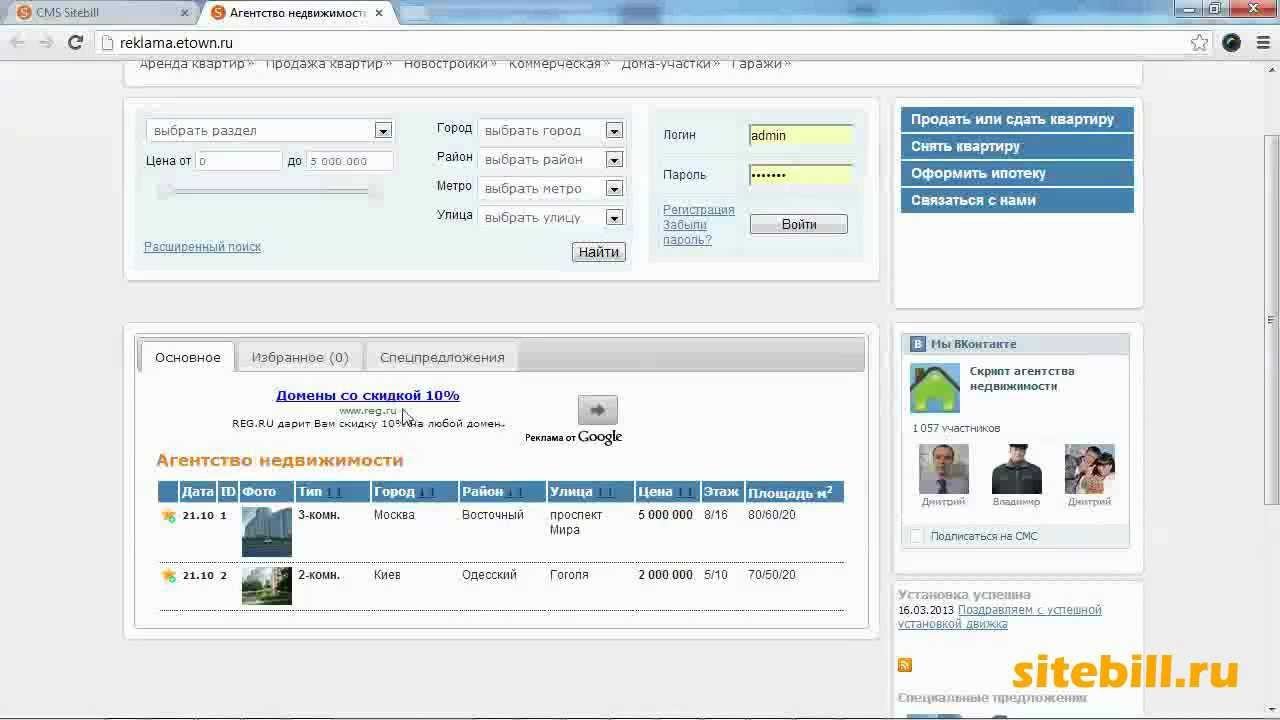Open the orange RSS feed icon
This screenshot has width=1280, height=720.
click(x=905, y=665)
